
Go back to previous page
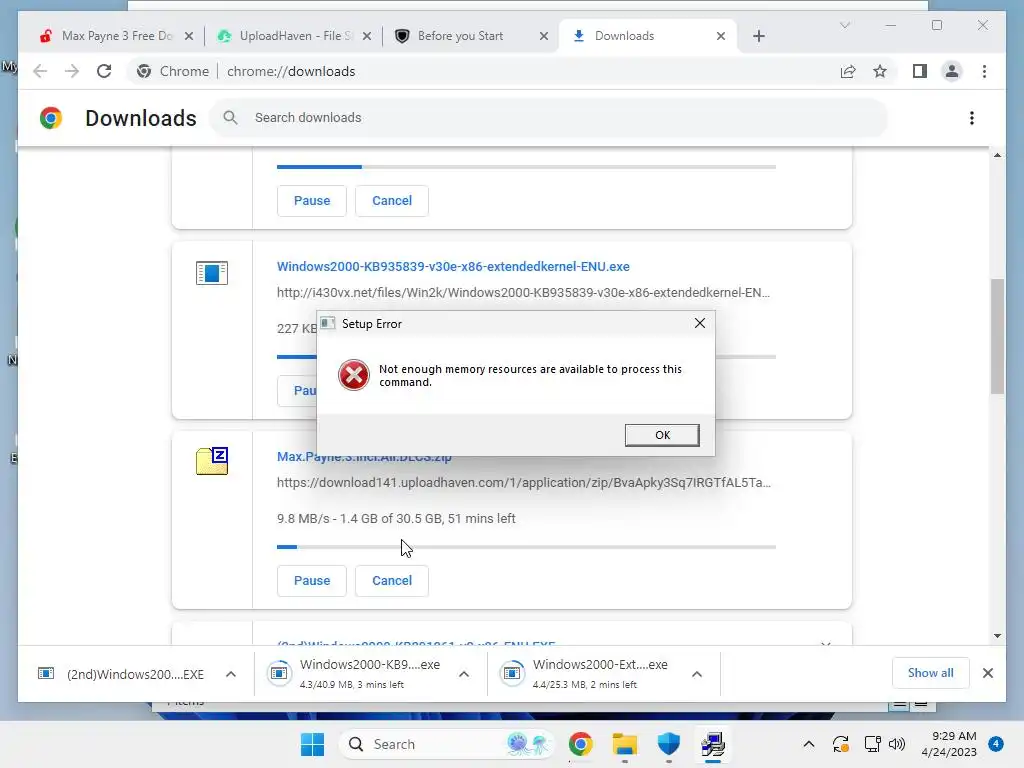coord(40,71)
